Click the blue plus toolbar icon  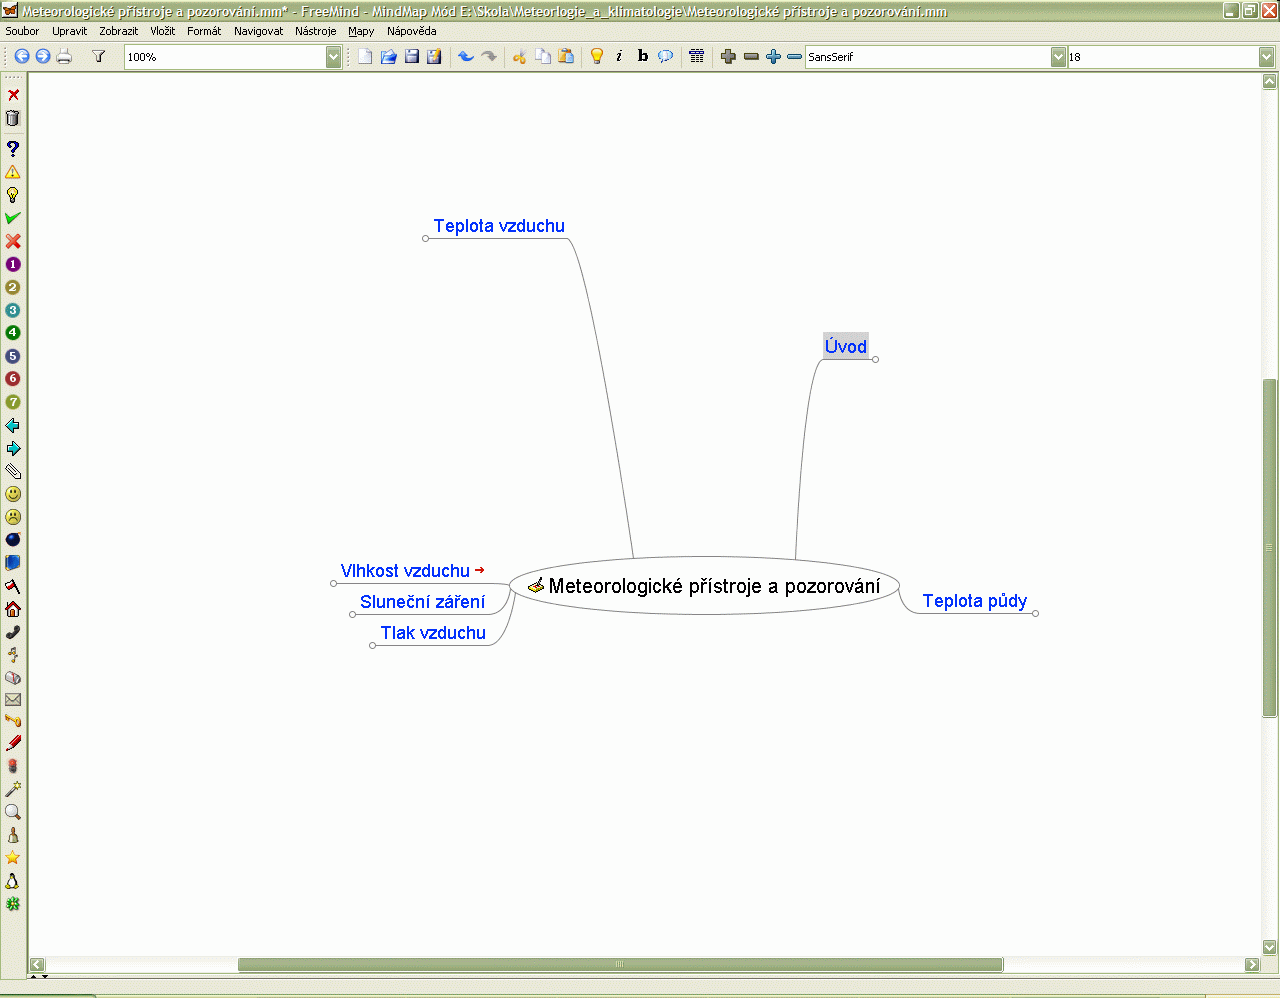click(x=773, y=57)
